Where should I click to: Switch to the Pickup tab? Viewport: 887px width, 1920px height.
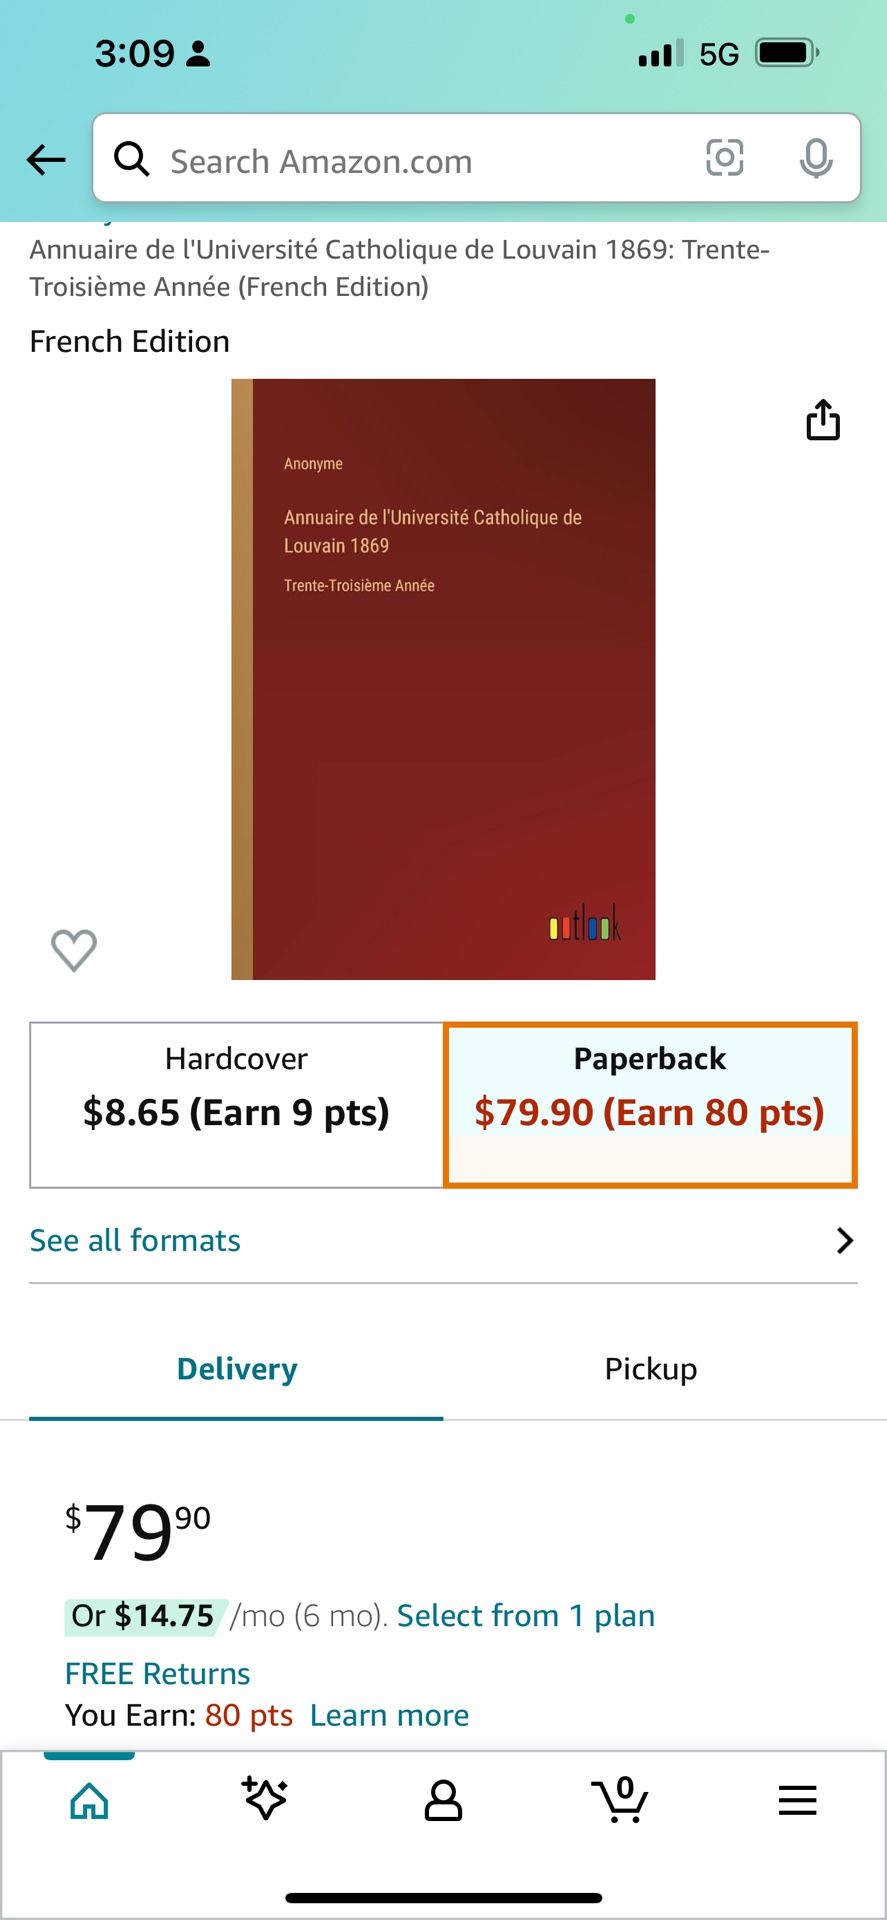pyautogui.click(x=651, y=1368)
